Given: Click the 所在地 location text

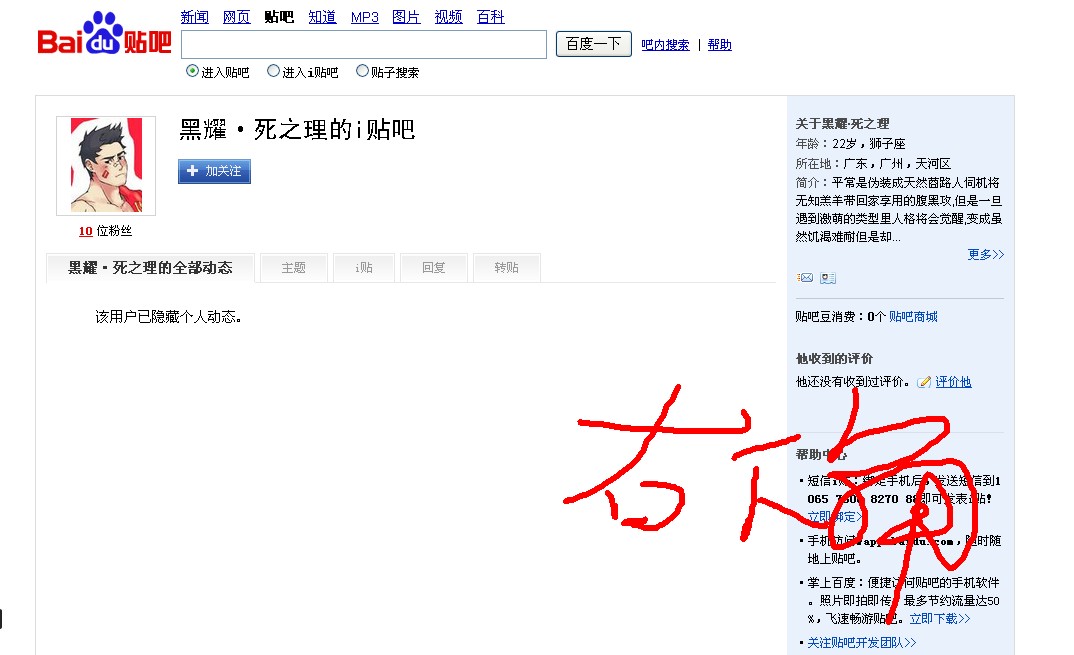Looking at the screenshot, I should coord(873,164).
